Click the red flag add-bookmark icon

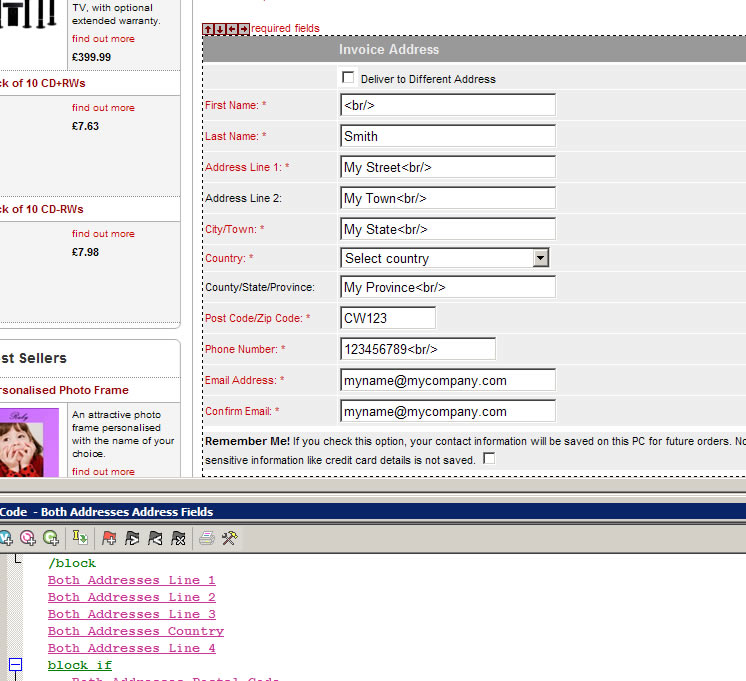click(x=107, y=538)
